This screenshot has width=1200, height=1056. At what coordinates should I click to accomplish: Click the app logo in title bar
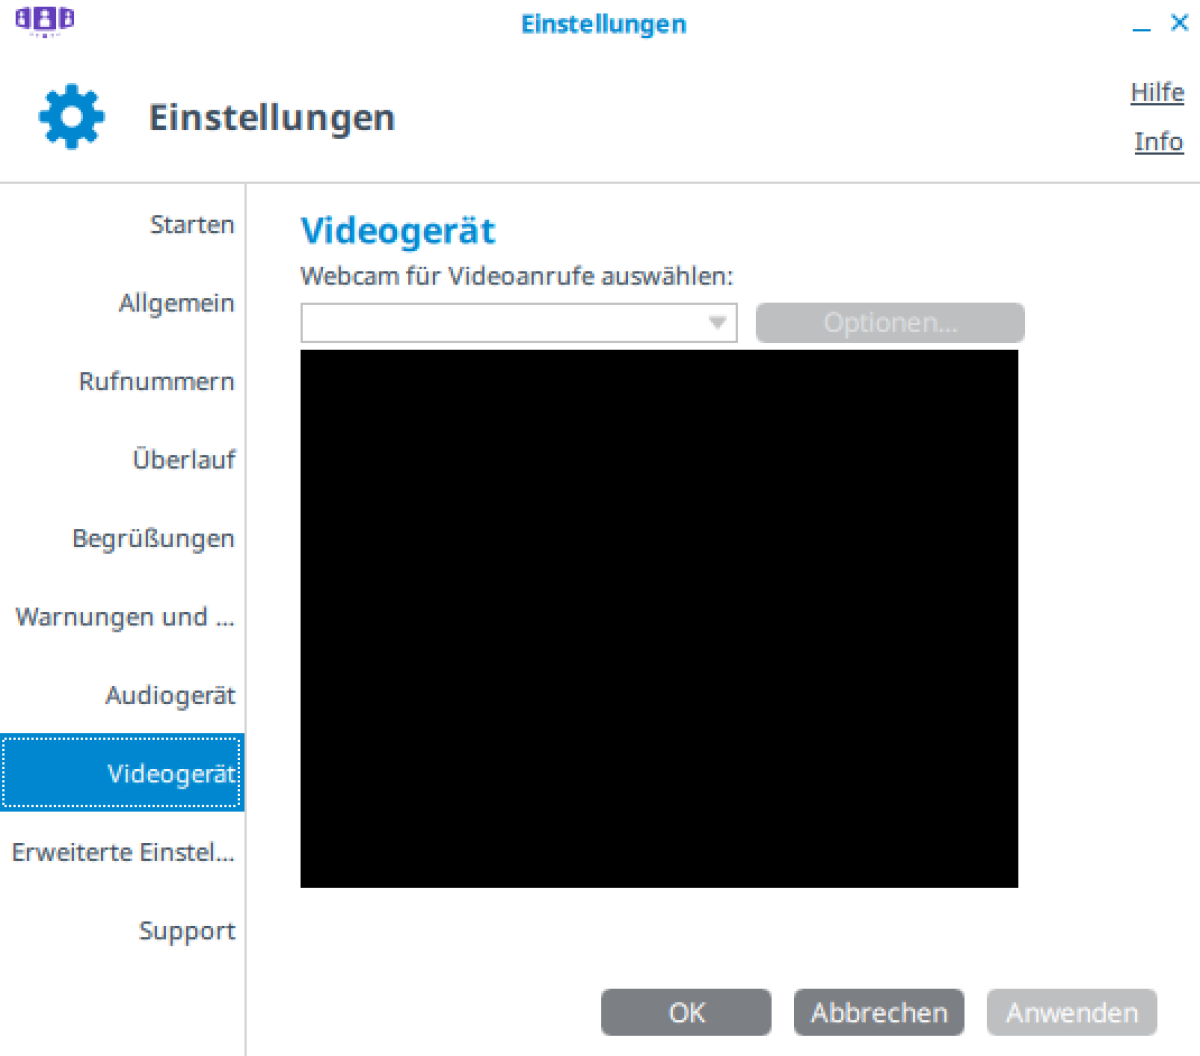click(45, 20)
